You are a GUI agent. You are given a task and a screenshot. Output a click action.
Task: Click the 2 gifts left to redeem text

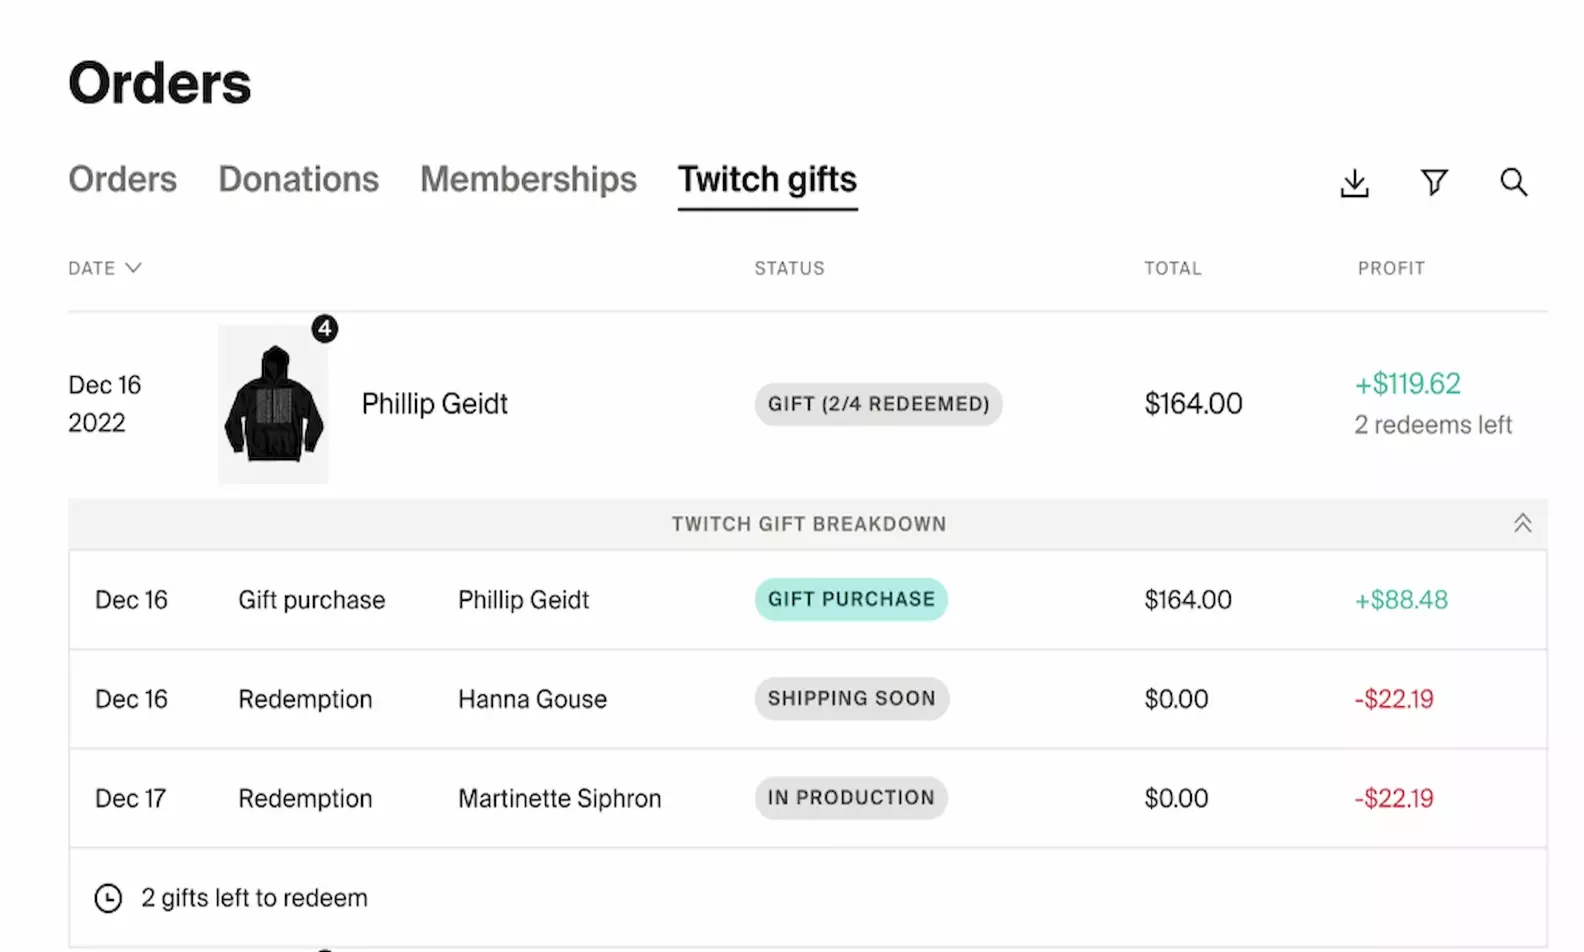coord(255,898)
